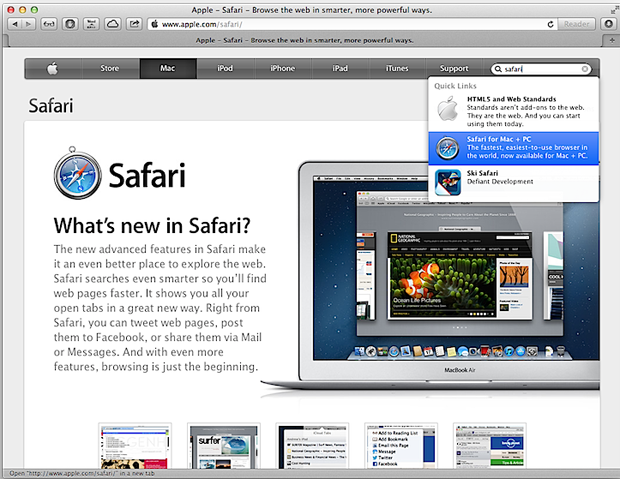620x479 pixels.
Task: Click the status bar text Open http://www.apple.com/safari/
Action: pyautogui.click(x=82, y=473)
